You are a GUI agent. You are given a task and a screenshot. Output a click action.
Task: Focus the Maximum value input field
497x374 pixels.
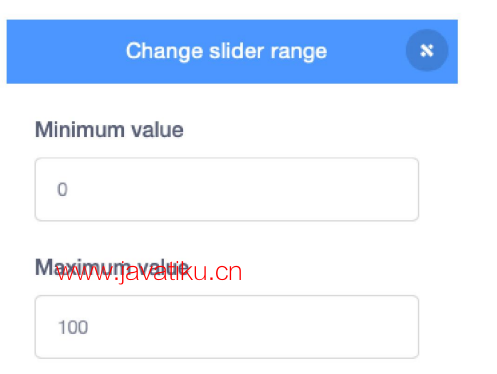(x=227, y=327)
